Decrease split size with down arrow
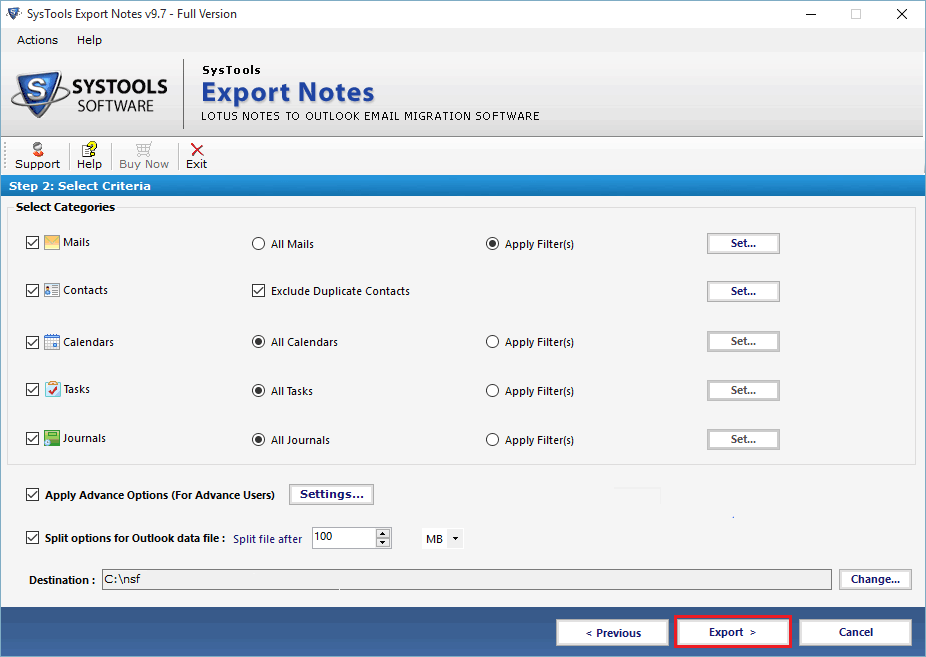The image size is (926, 657). coord(383,542)
